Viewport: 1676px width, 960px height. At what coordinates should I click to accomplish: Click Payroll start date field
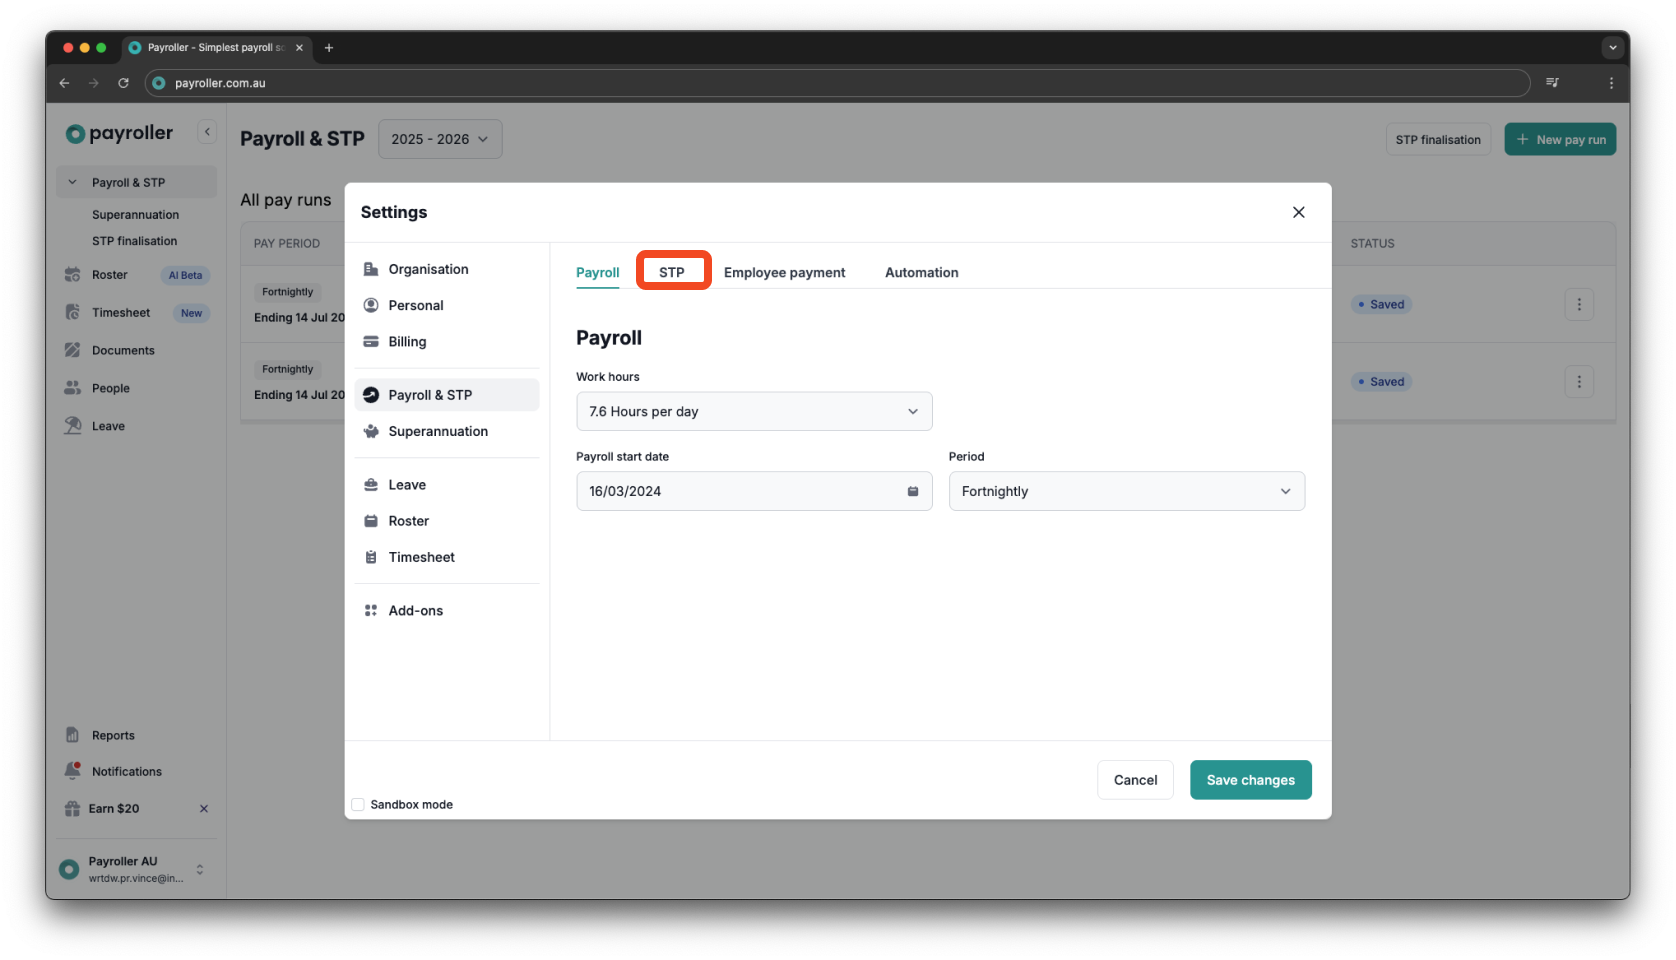[x=754, y=491]
